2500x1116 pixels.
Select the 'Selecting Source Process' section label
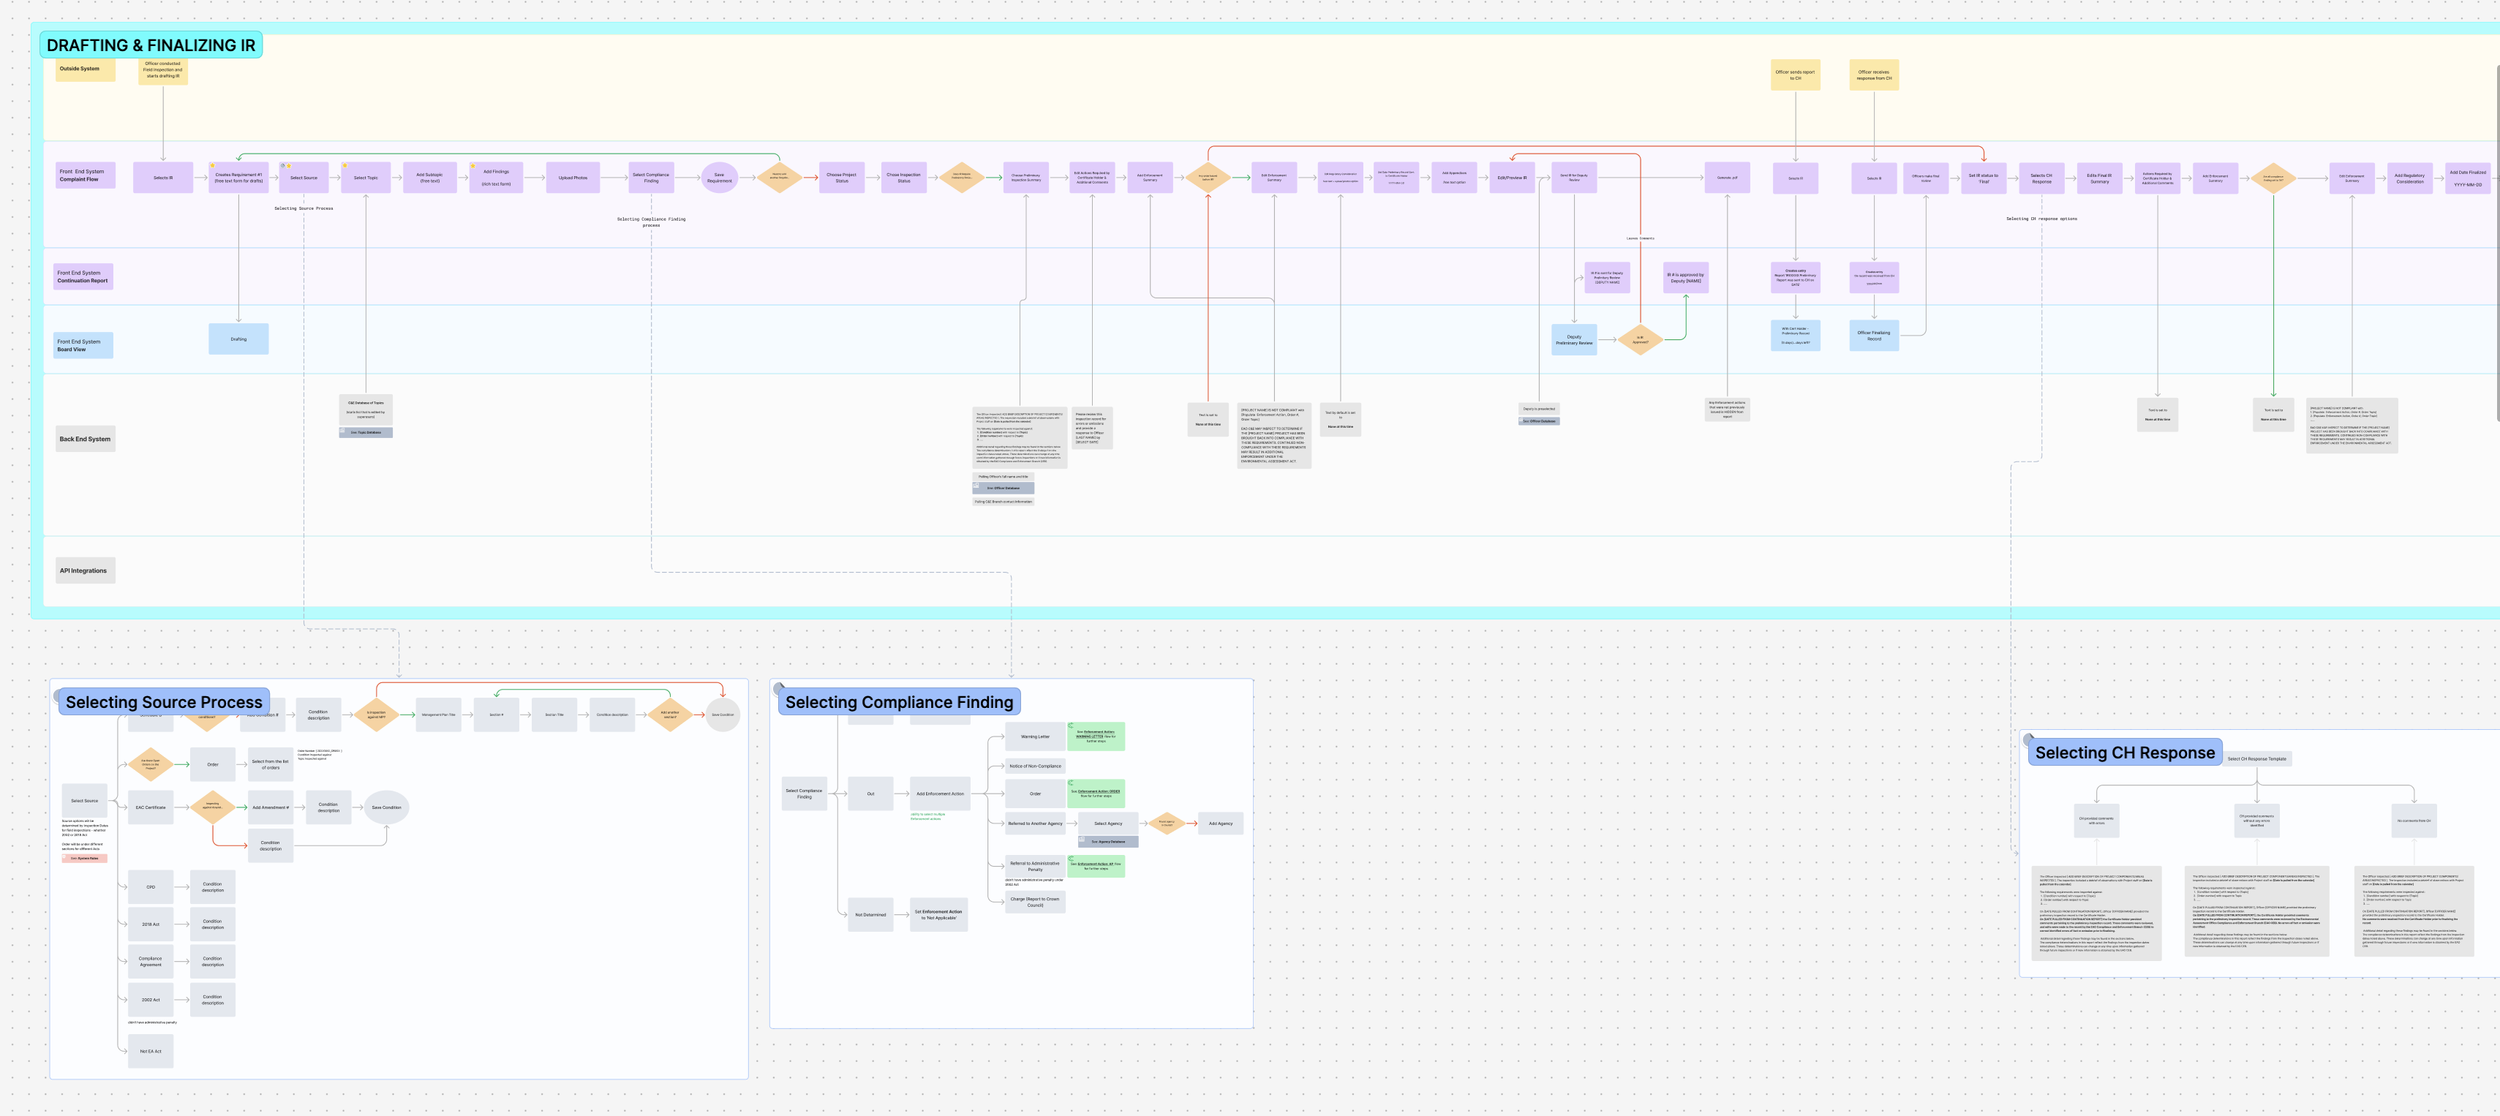tap(164, 702)
